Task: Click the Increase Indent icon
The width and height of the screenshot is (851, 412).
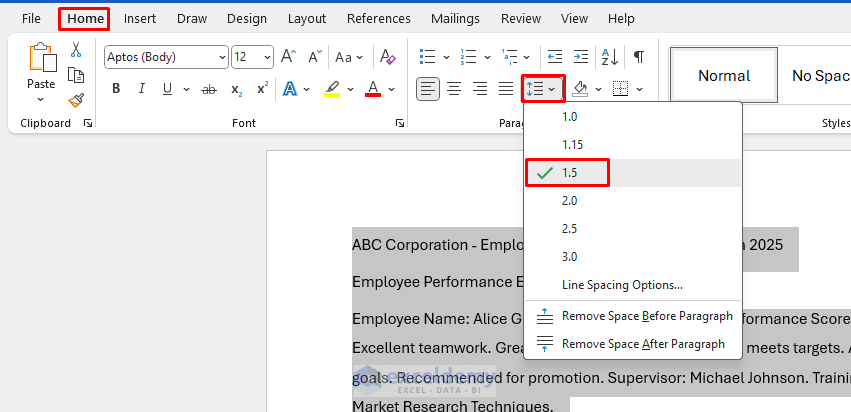Action: [580, 57]
